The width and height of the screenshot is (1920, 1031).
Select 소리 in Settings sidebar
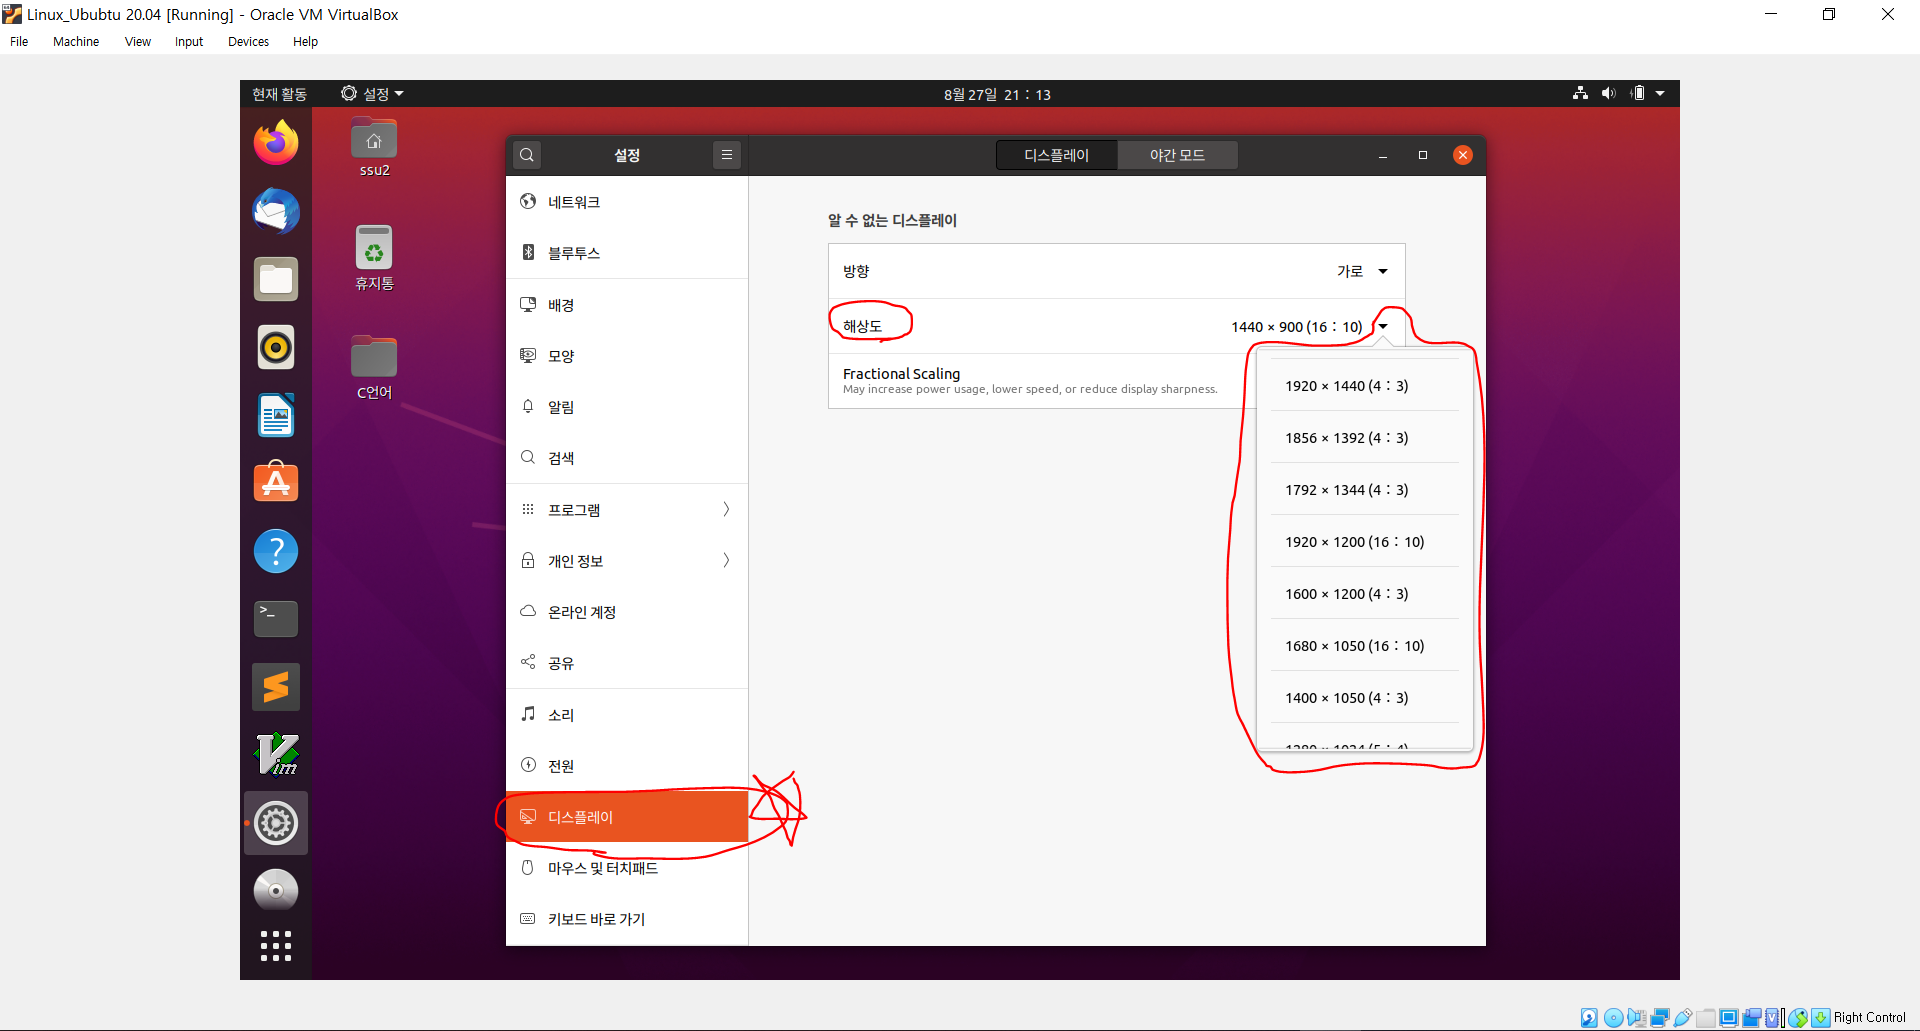pyautogui.click(x=627, y=715)
